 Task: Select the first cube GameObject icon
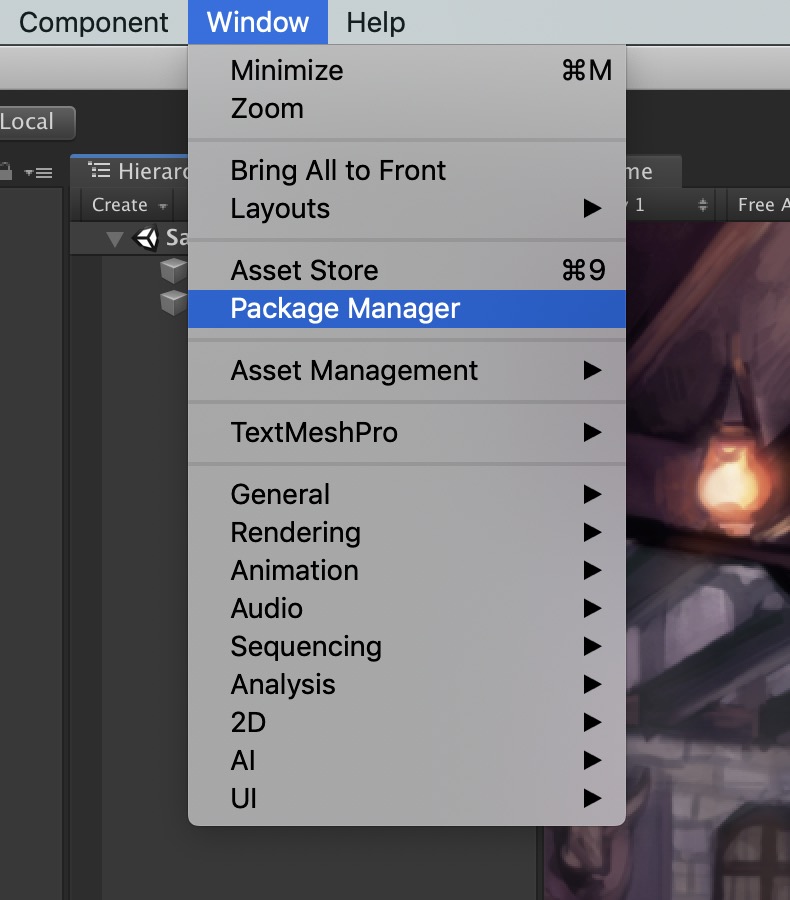pos(173,270)
